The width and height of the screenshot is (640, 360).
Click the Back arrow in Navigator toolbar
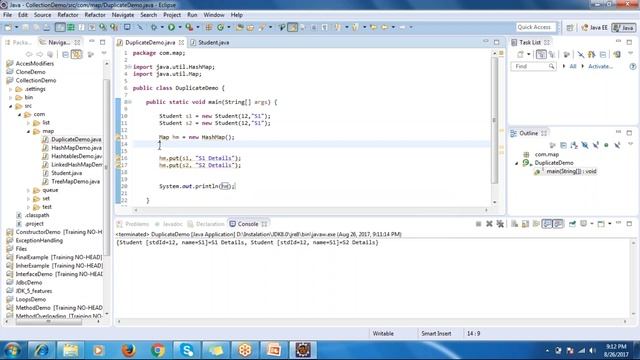click(x=29, y=54)
